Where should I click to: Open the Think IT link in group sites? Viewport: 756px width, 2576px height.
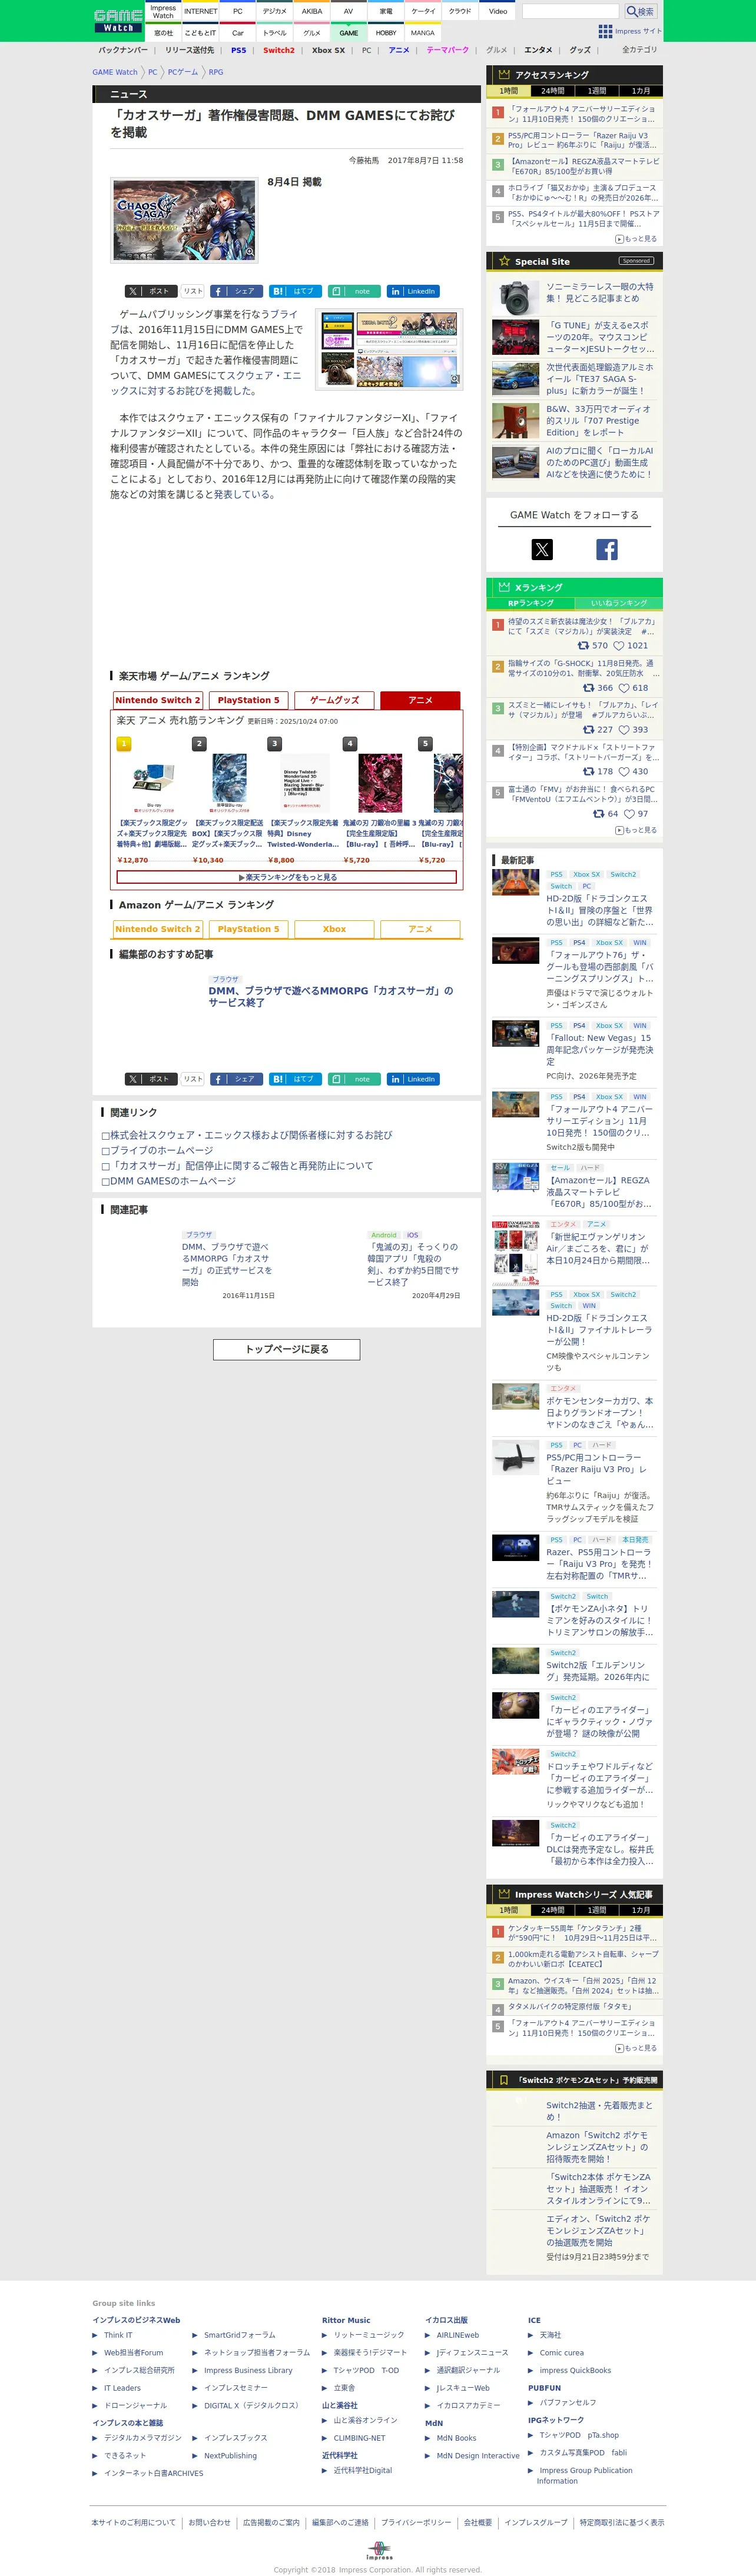118,2335
